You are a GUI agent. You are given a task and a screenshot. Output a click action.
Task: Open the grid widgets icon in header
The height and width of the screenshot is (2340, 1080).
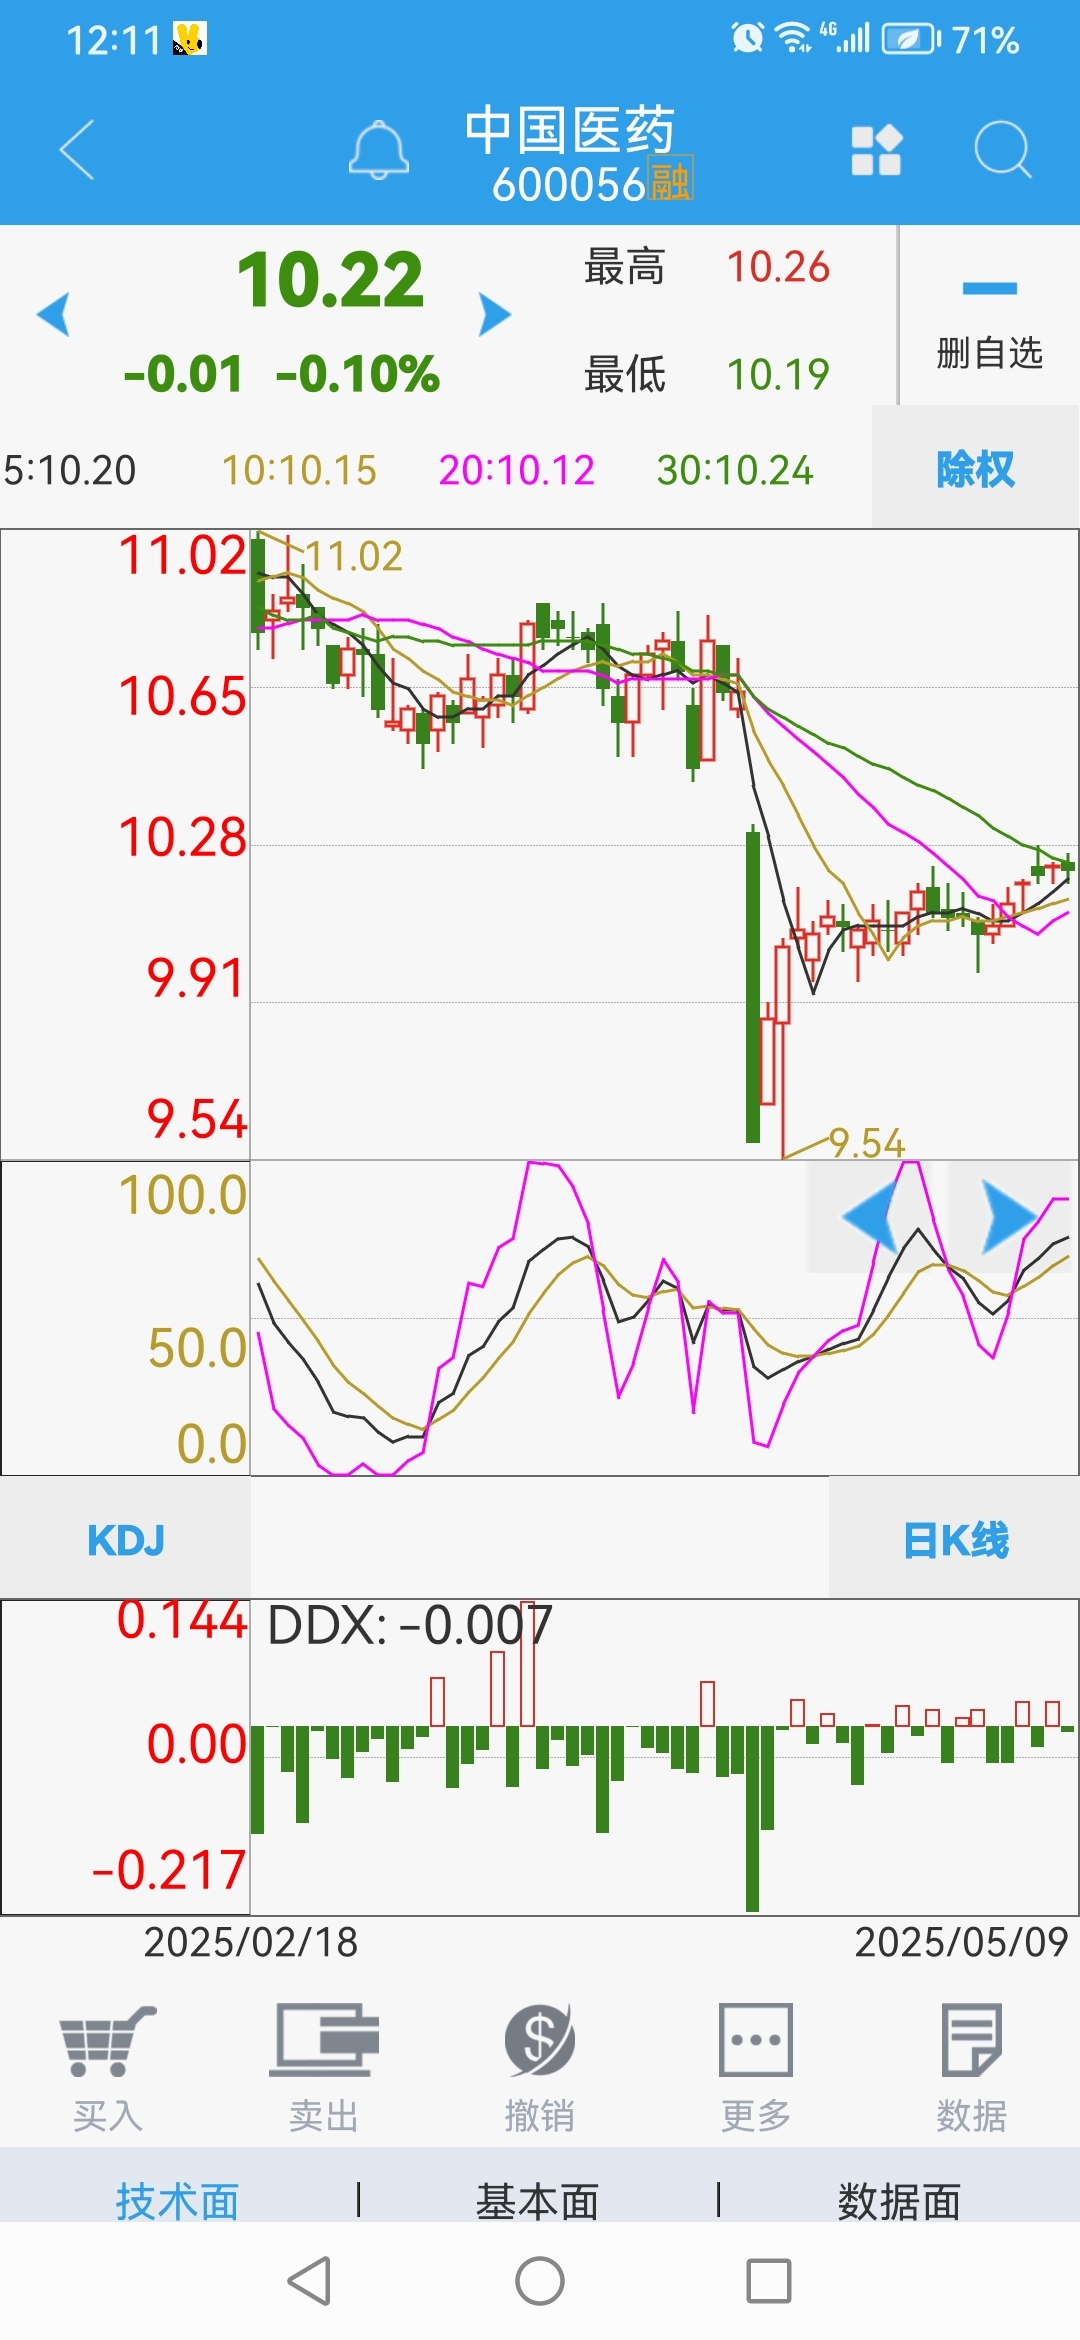tap(877, 150)
